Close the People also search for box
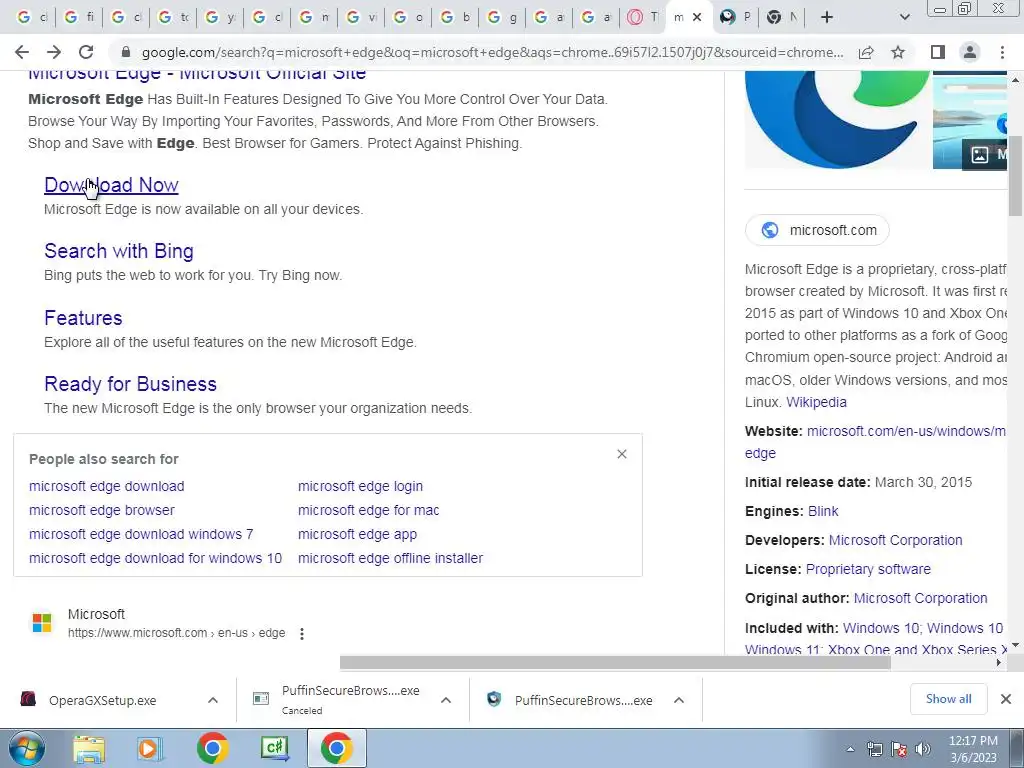 (622, 454)
